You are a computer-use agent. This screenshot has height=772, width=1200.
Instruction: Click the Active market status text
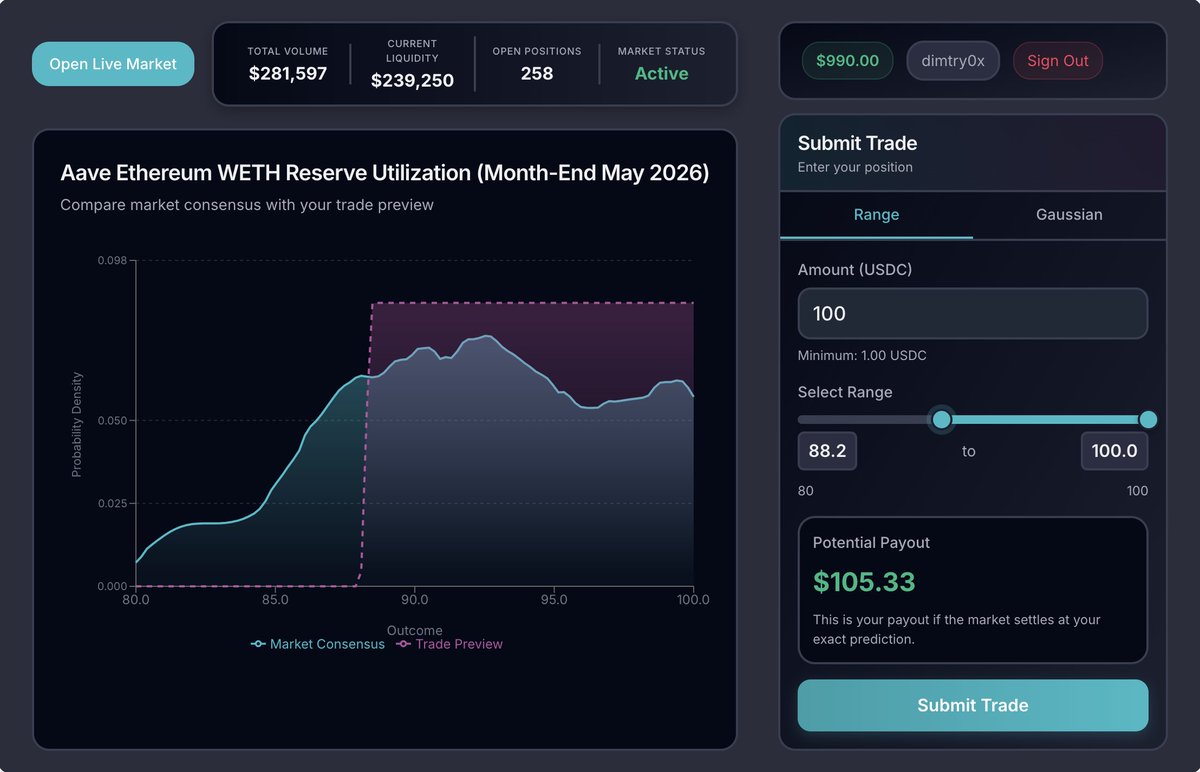point(661,73)
